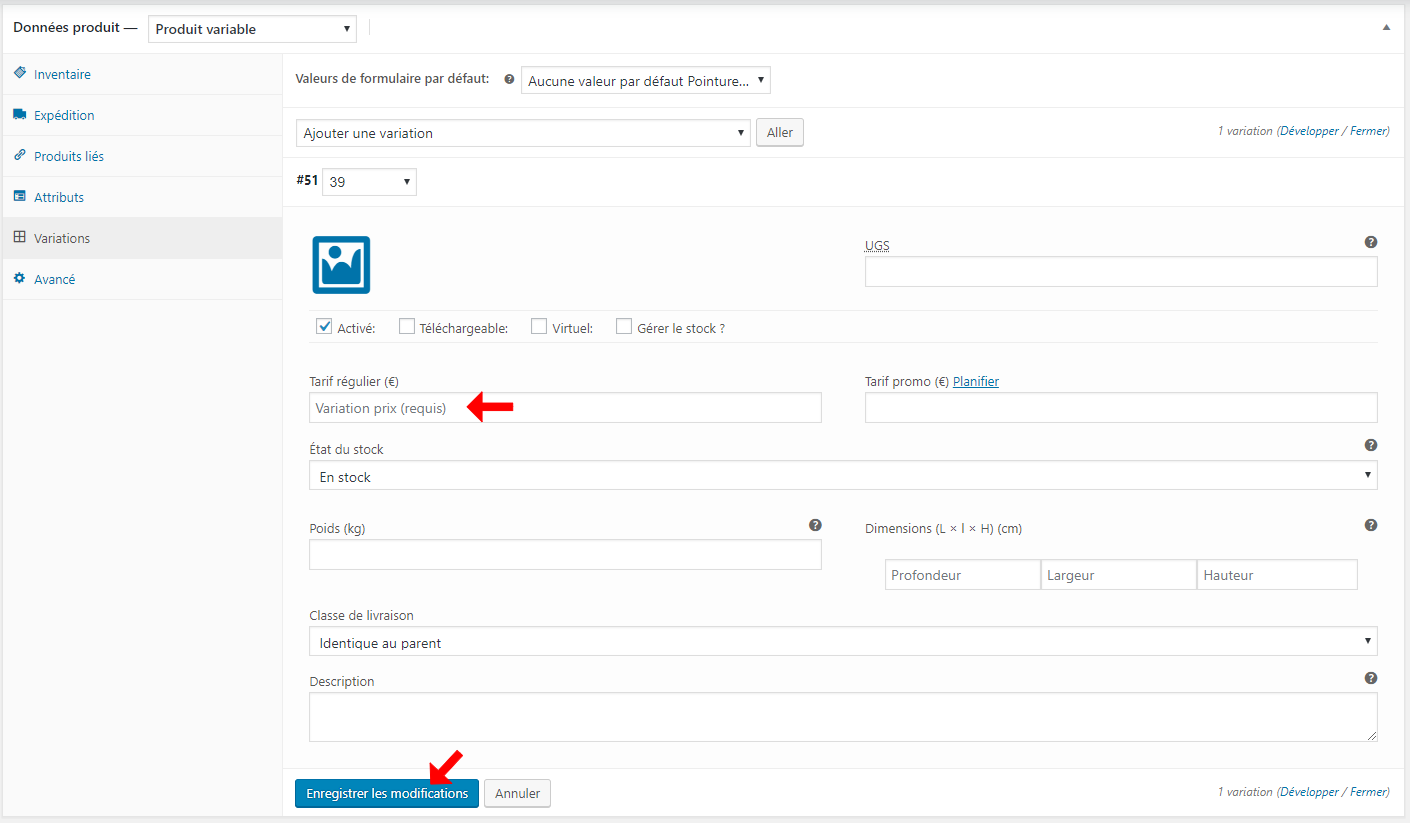Click help icon for Valeurs de formulaire
The width and height of the screenshot is (1410, 823).
[x=509, y=80]
